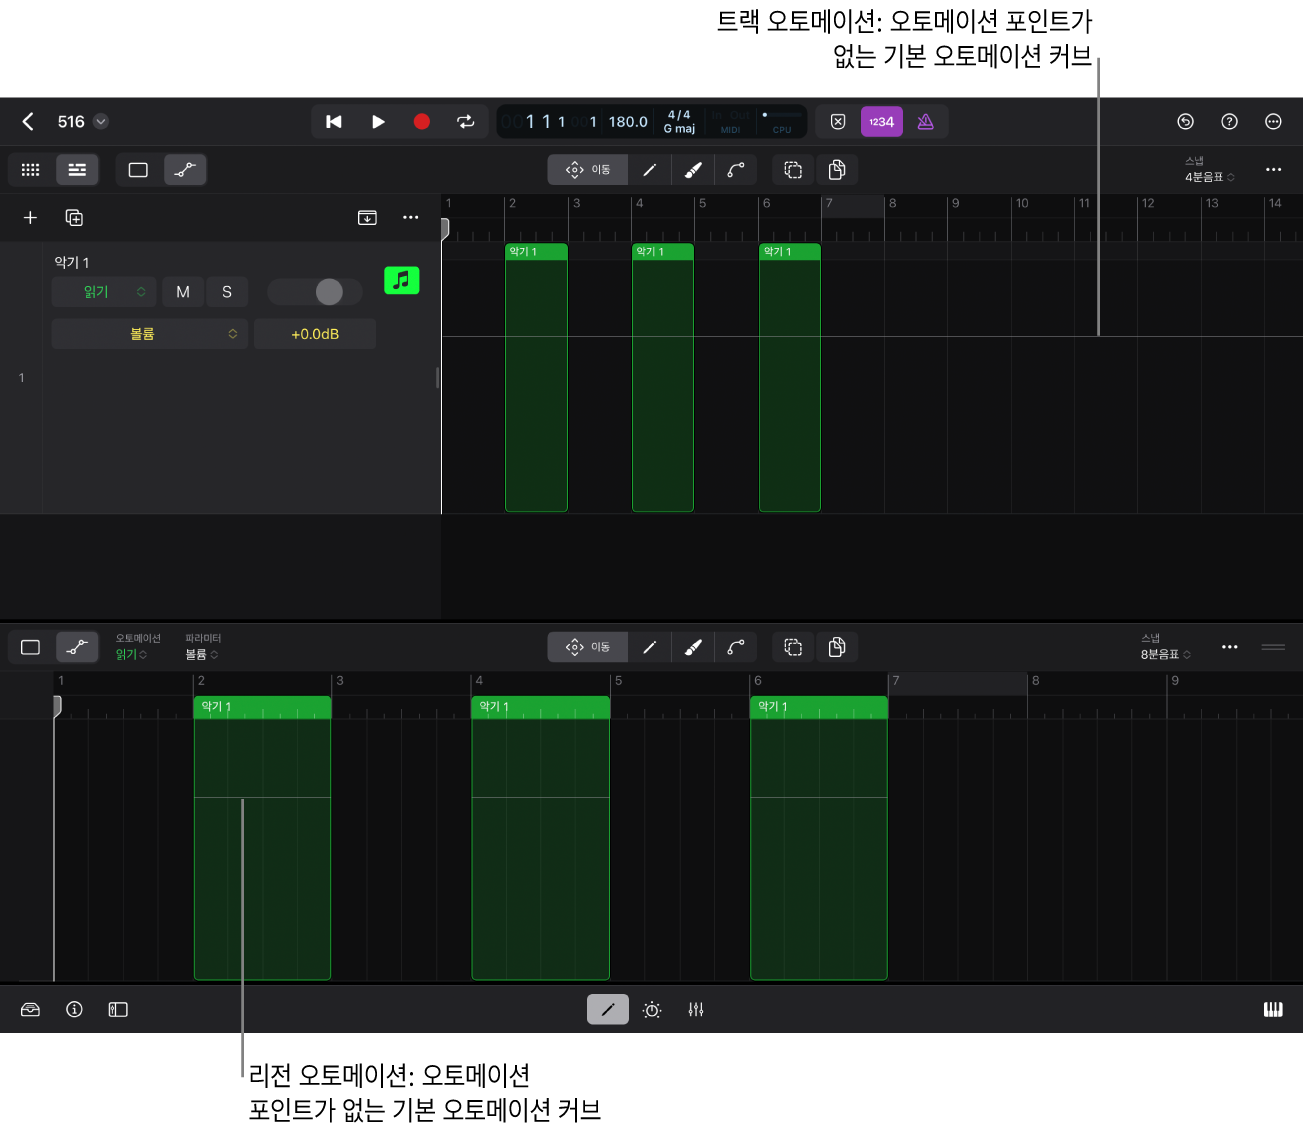
Task: Open the editor Snap 8분음표 dropdown
Action: click(x=1165, y=654)
